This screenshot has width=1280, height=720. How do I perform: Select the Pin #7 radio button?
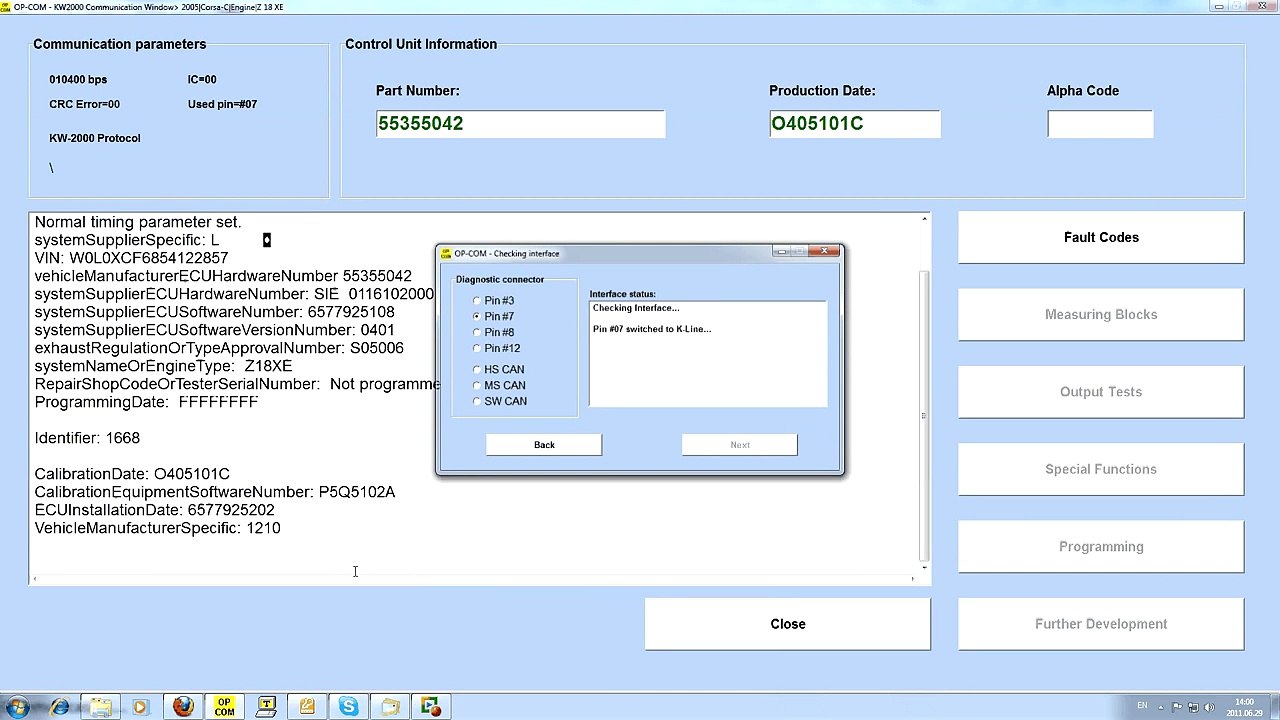pyautogui.click(x=477, y=316)
